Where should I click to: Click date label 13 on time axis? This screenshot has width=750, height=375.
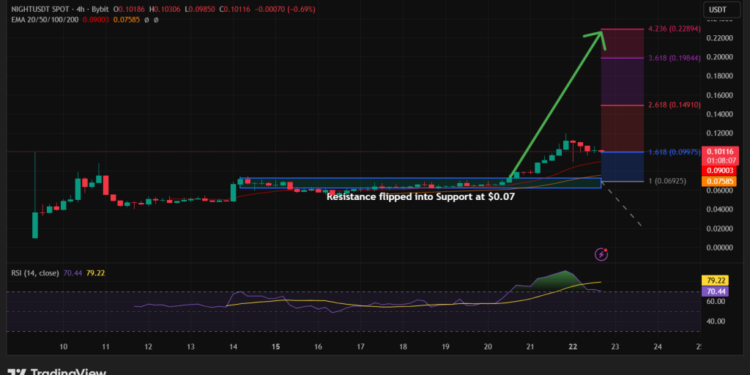pos(191,347)
